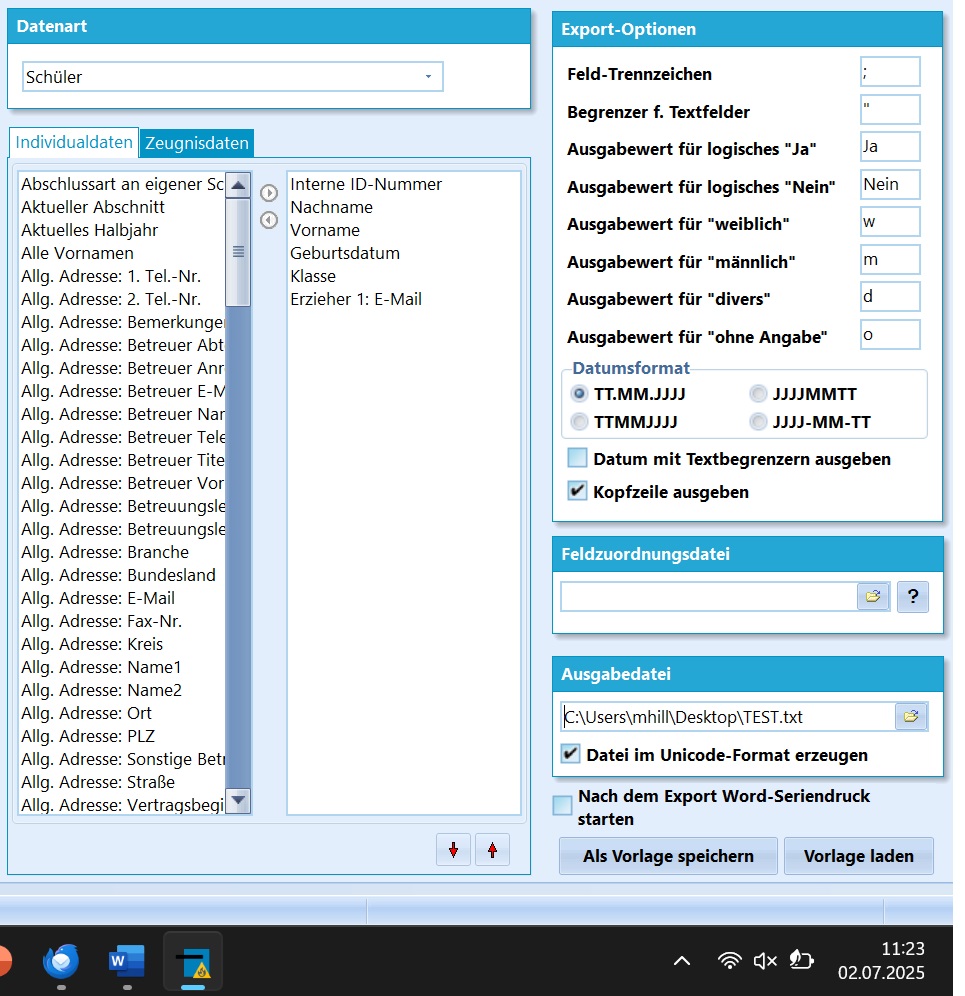This screenshot has width=965, height=996.
Task: Click the Feld-Trennzeichen input field
Action: 889,72
